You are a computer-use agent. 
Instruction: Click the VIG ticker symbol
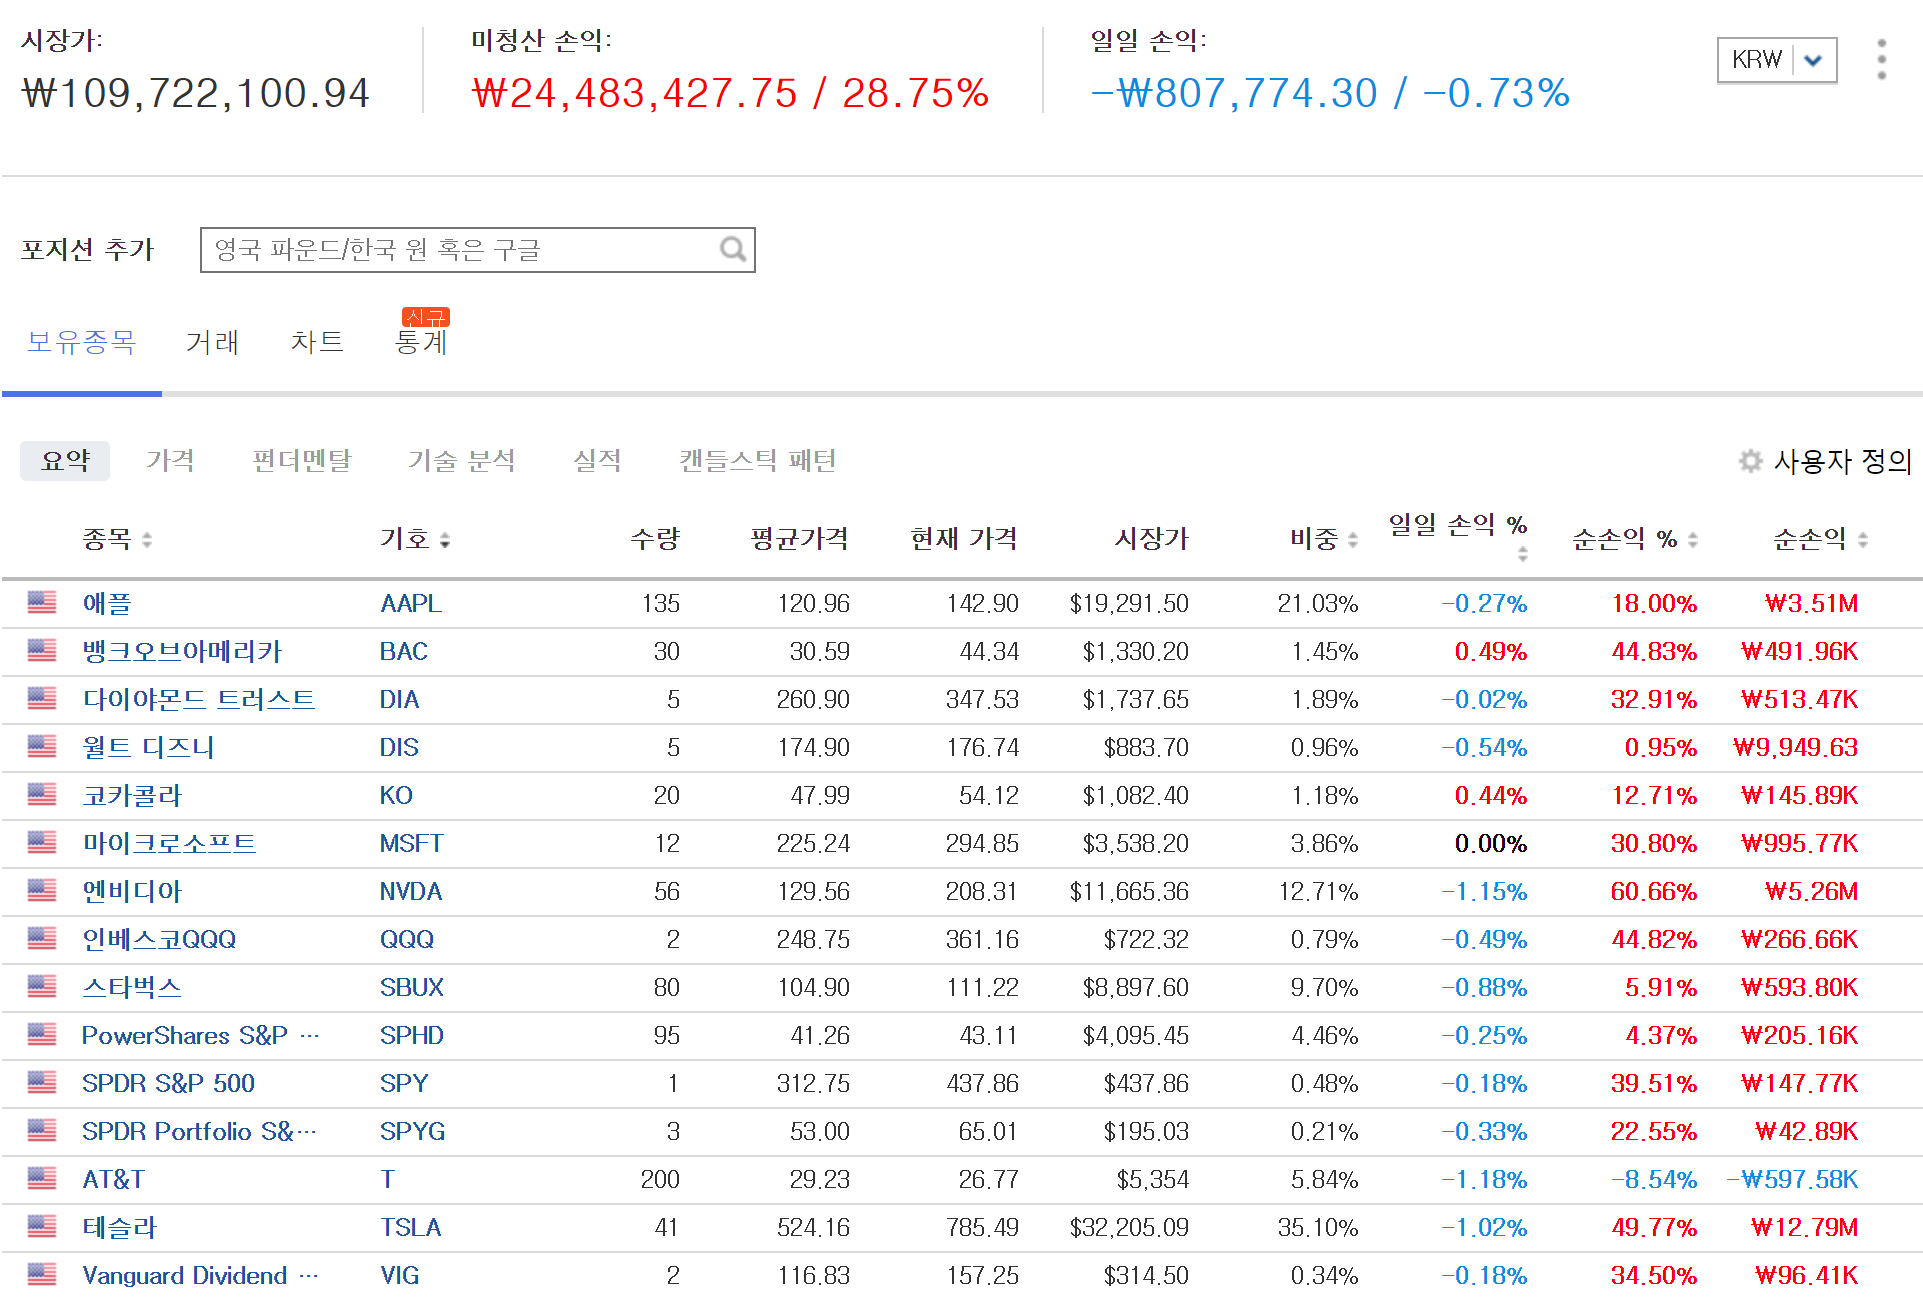pyautogui.click(x=400, y=1276)
